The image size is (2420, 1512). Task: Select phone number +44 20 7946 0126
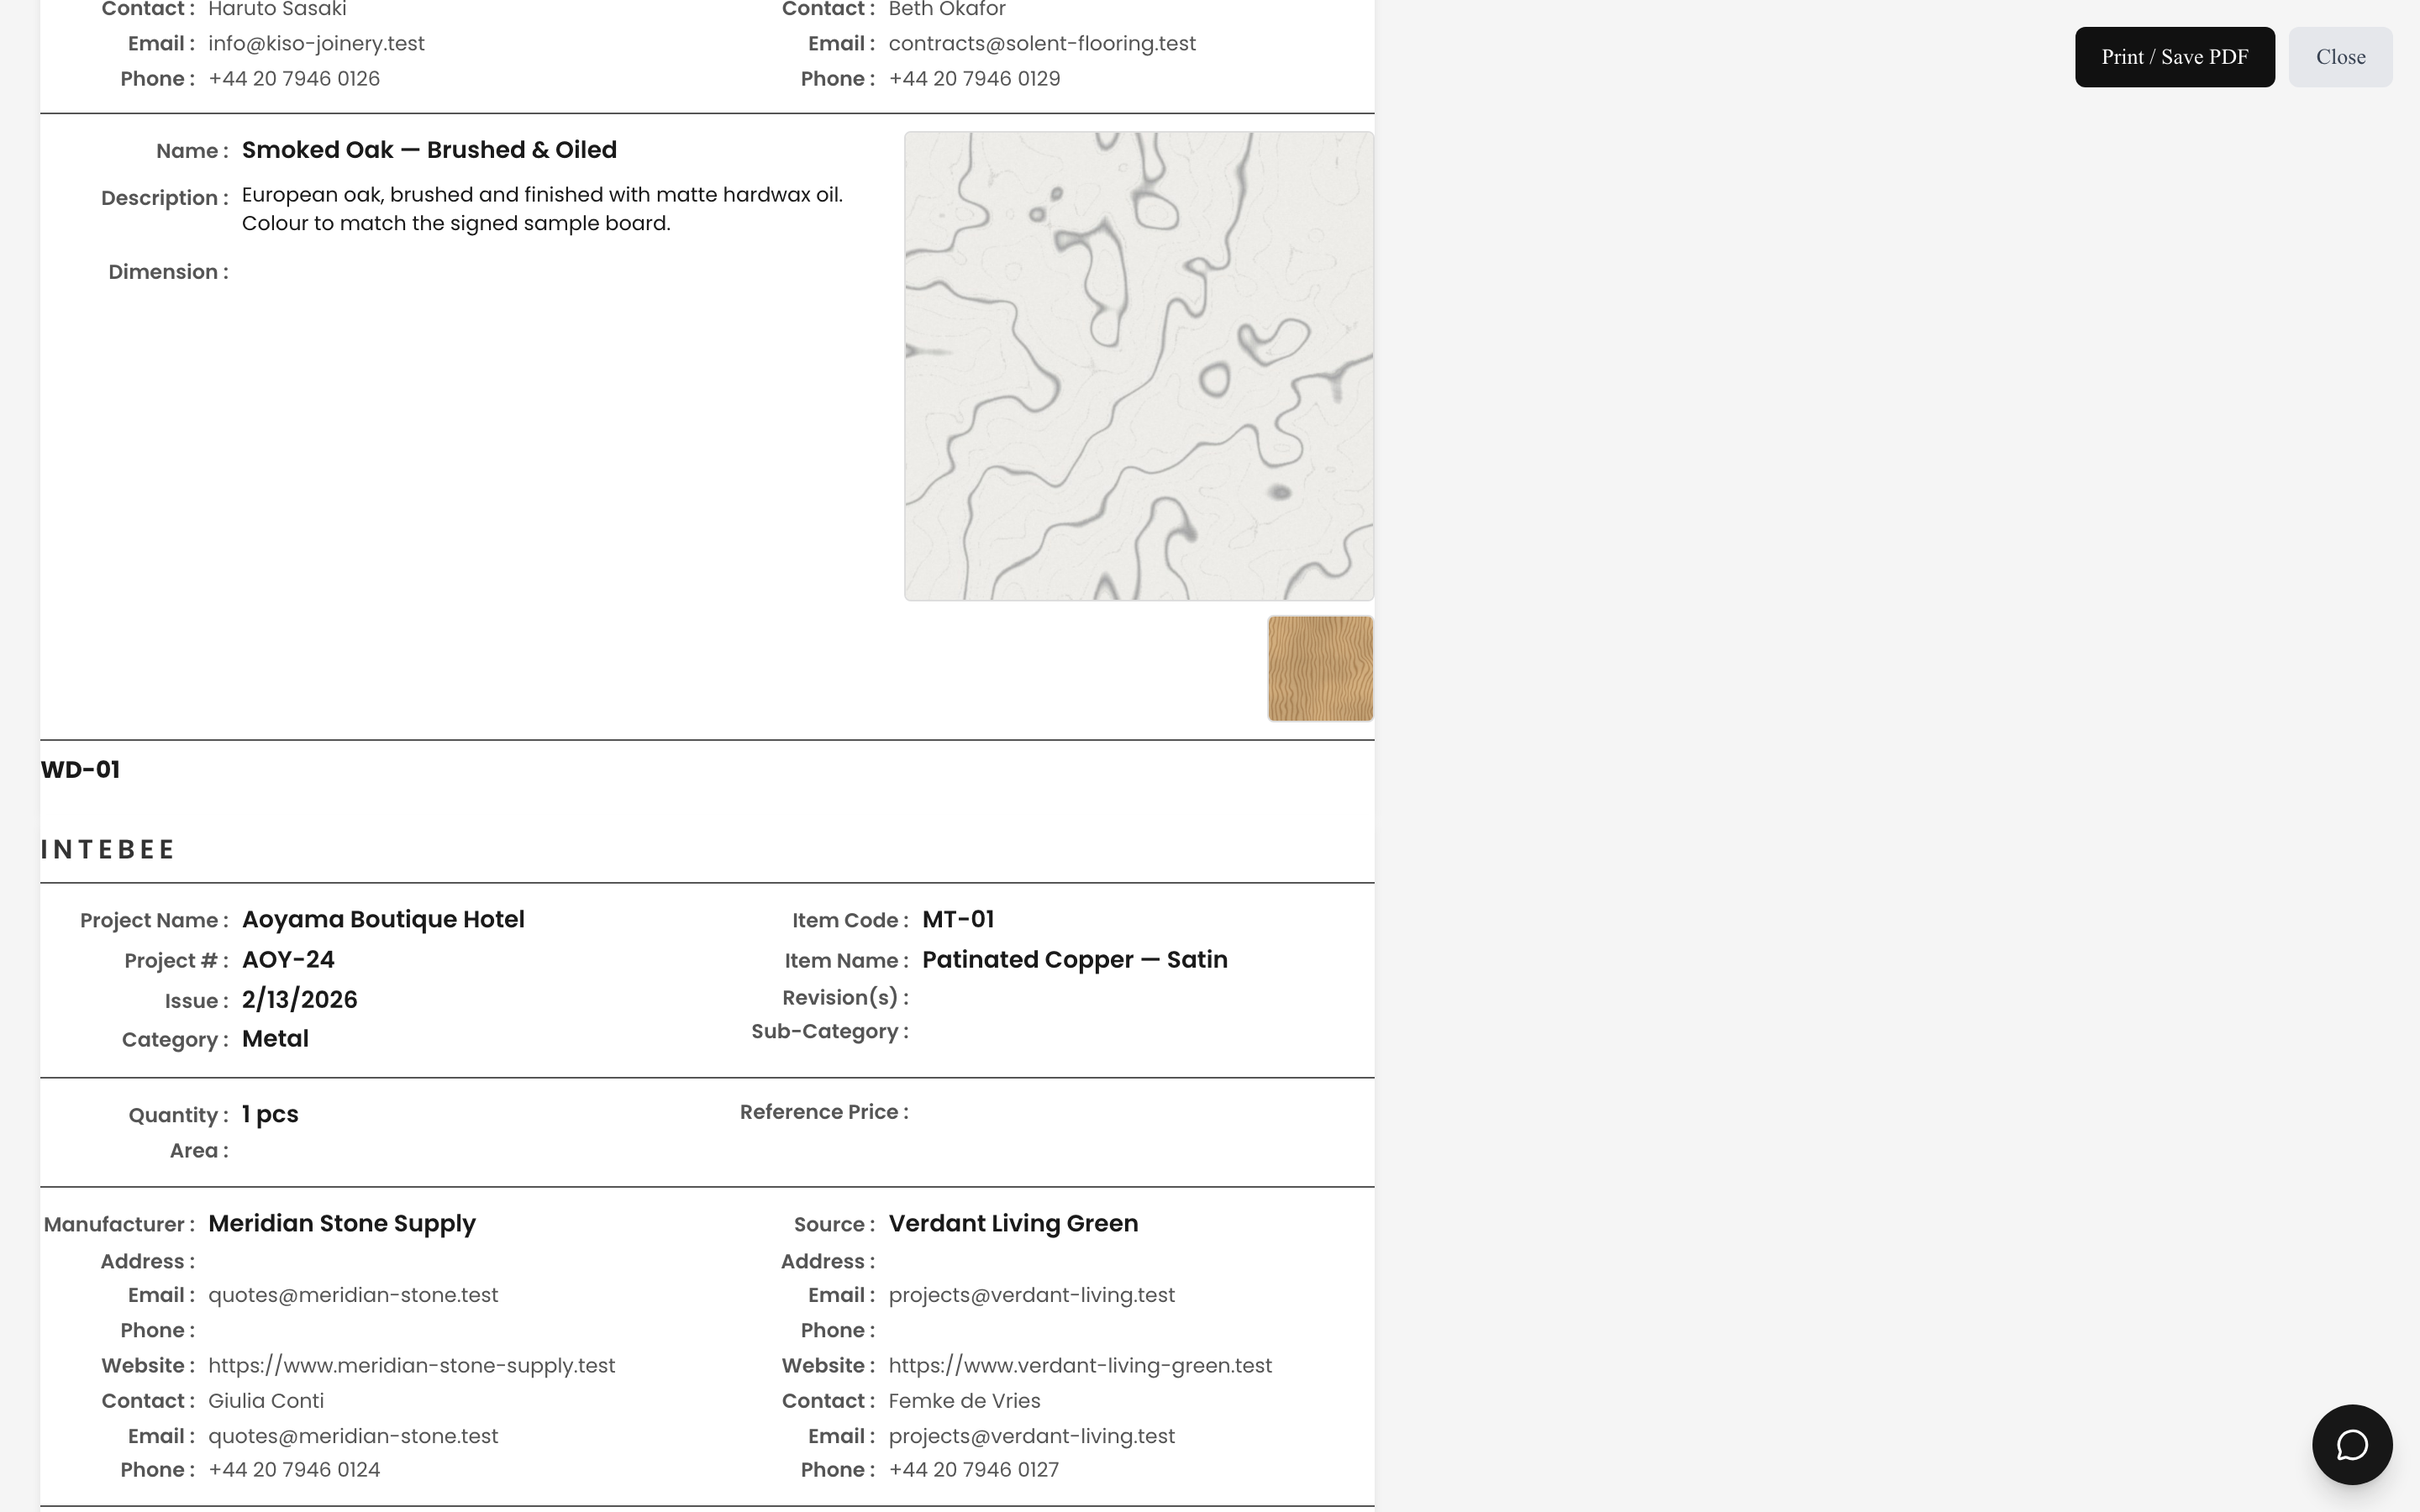click(294, 79)
